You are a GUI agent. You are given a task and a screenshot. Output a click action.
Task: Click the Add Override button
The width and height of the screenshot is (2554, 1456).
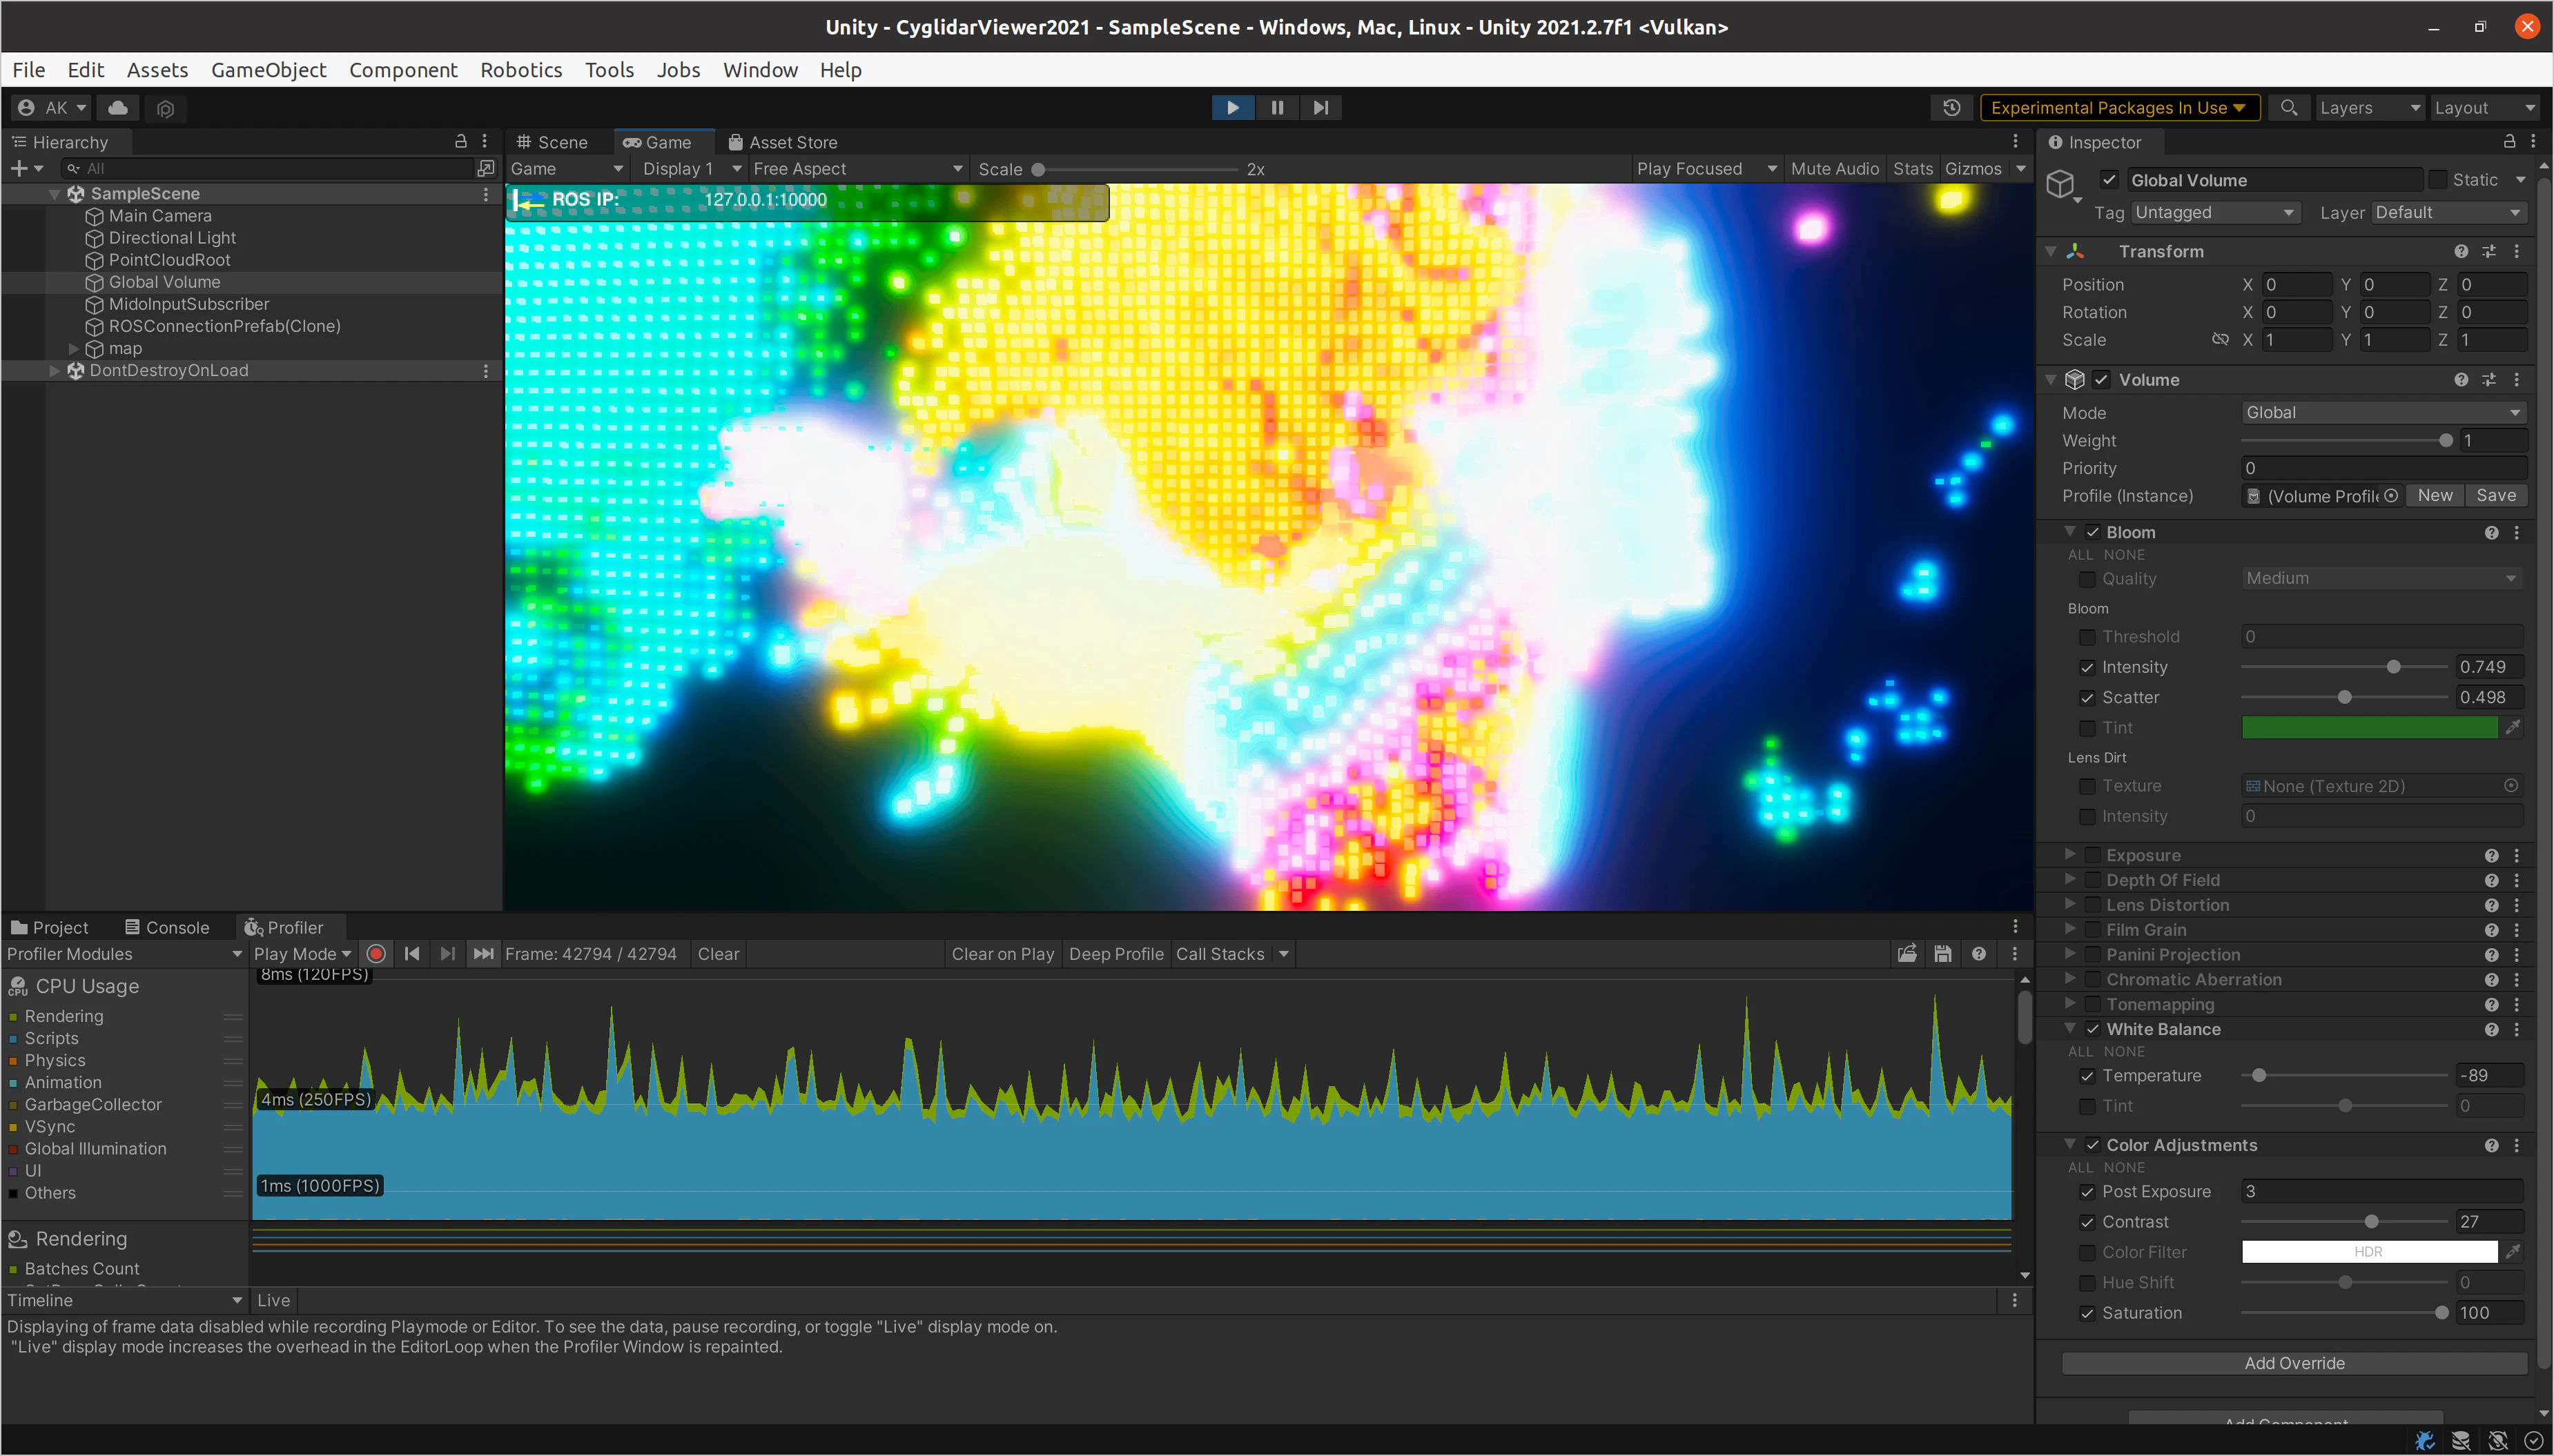coord(2293,1363)
